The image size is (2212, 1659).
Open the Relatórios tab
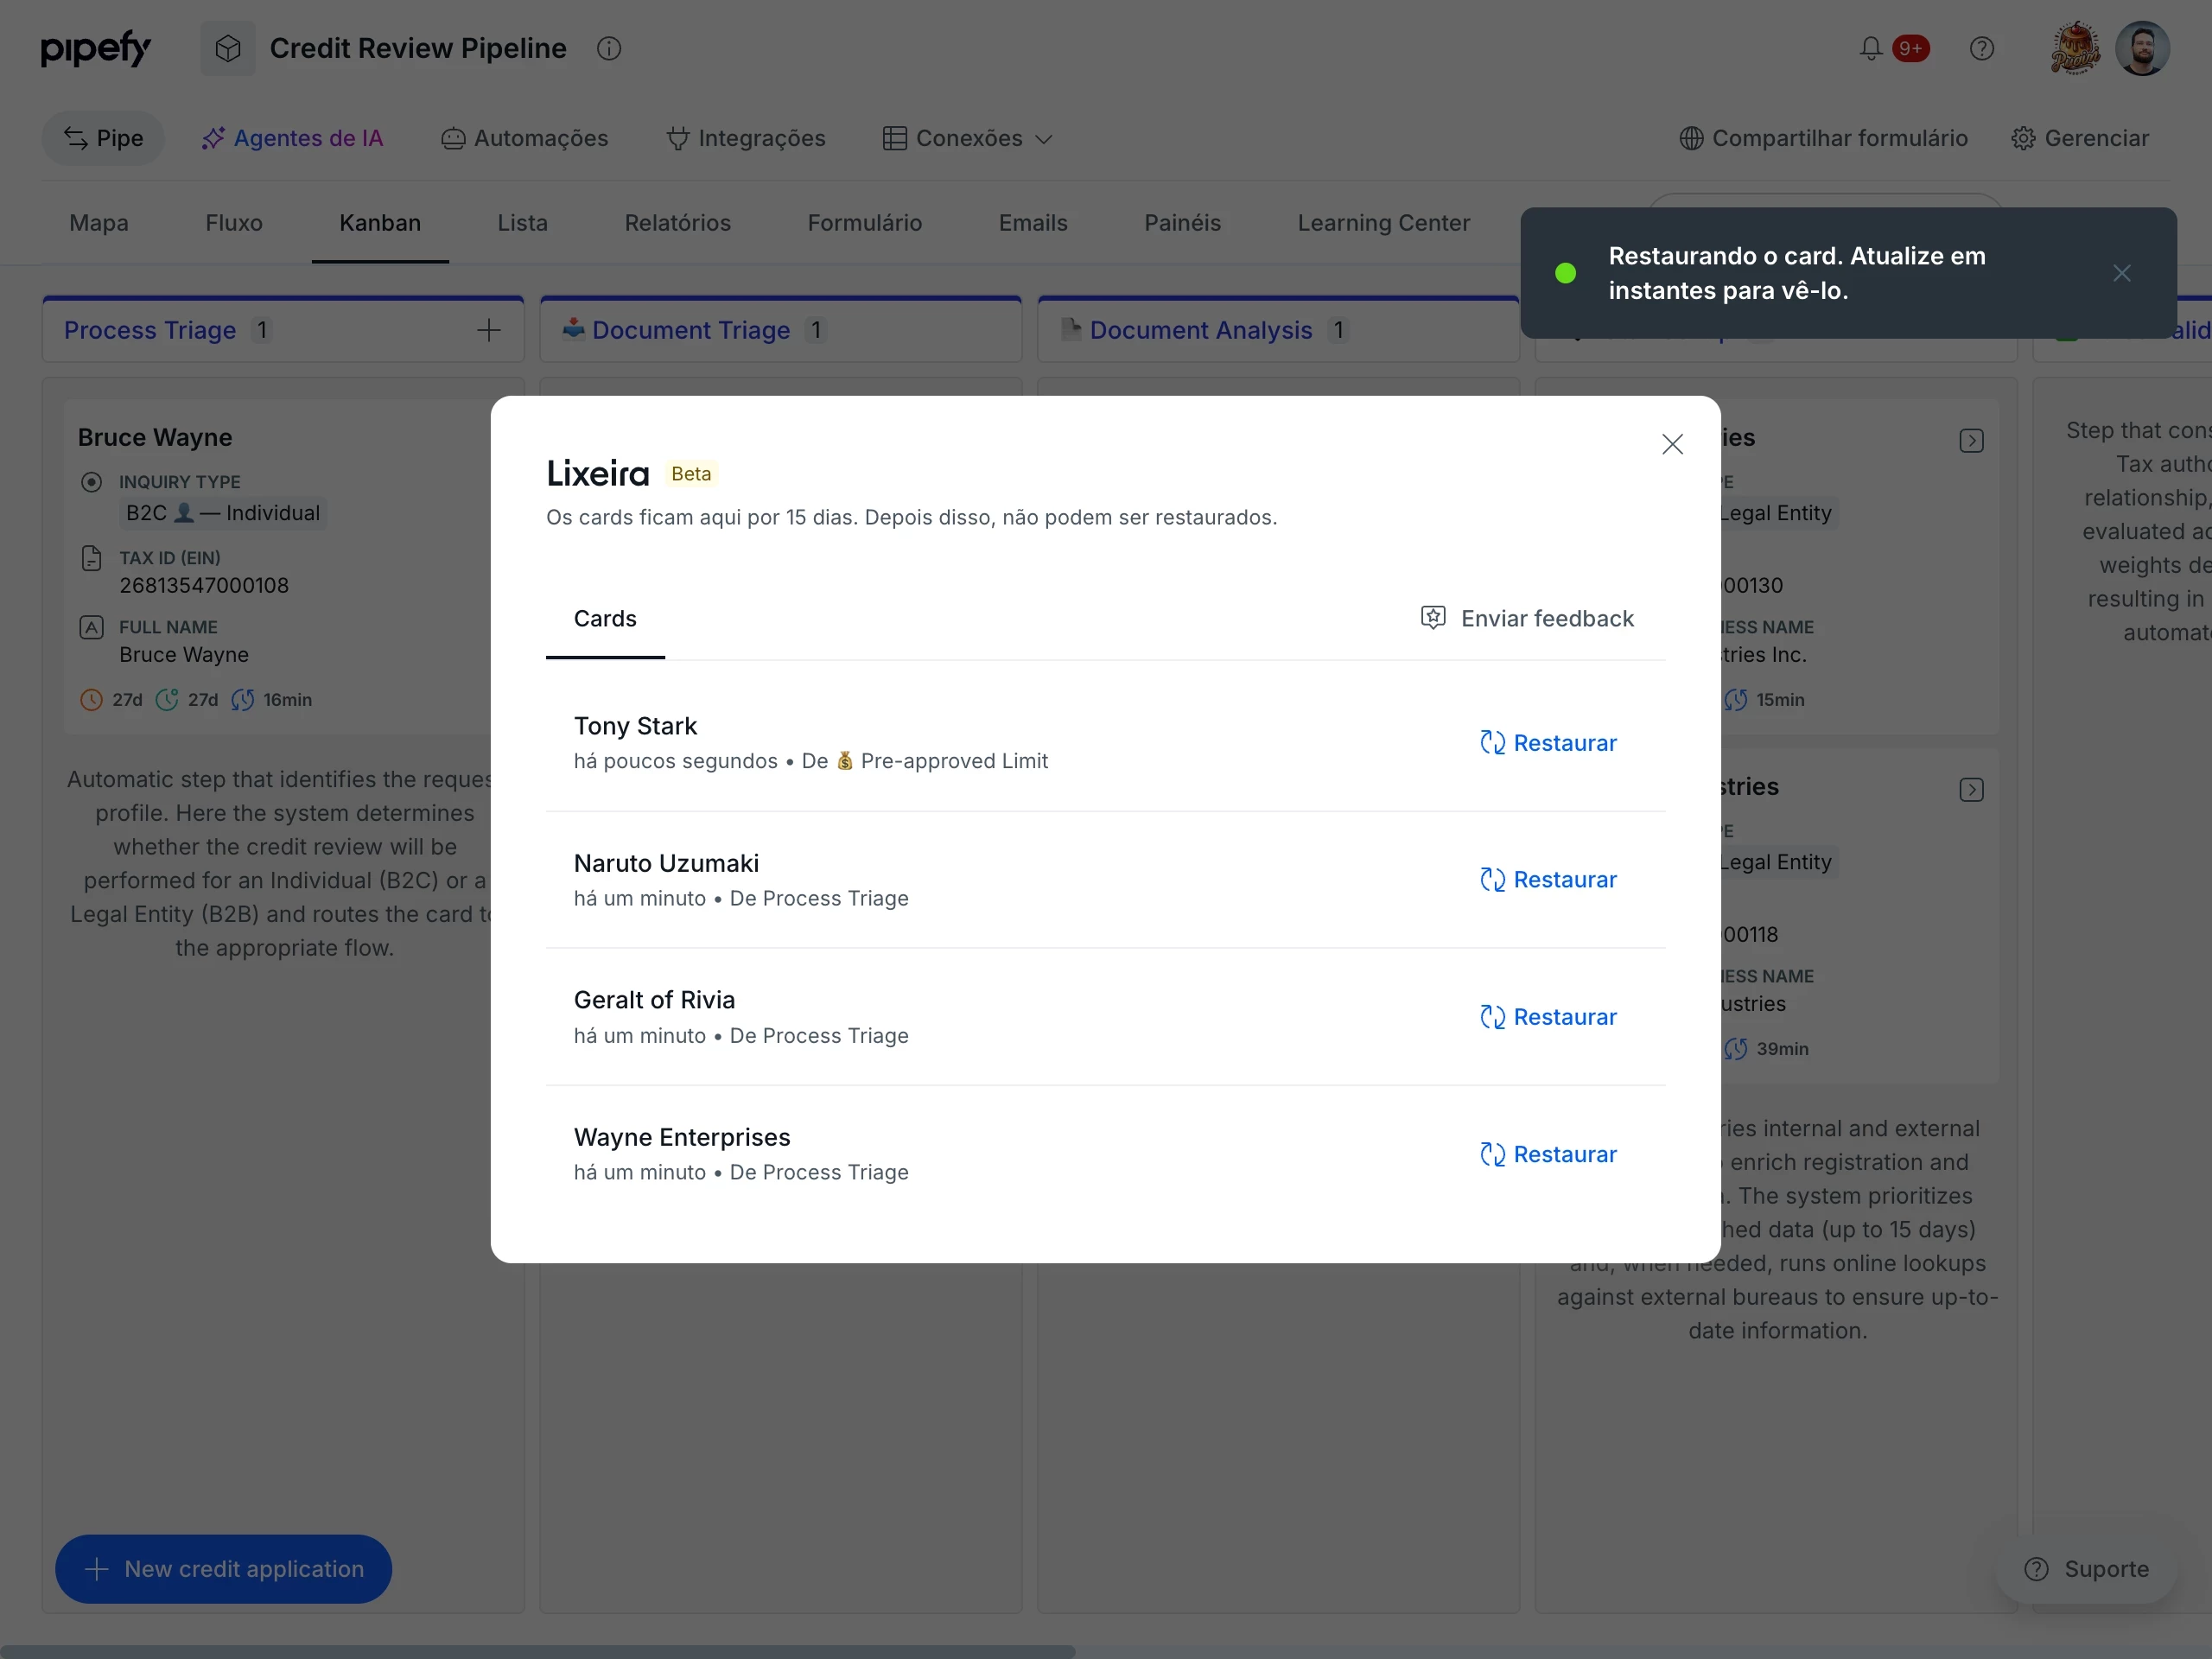coord(678,223)
